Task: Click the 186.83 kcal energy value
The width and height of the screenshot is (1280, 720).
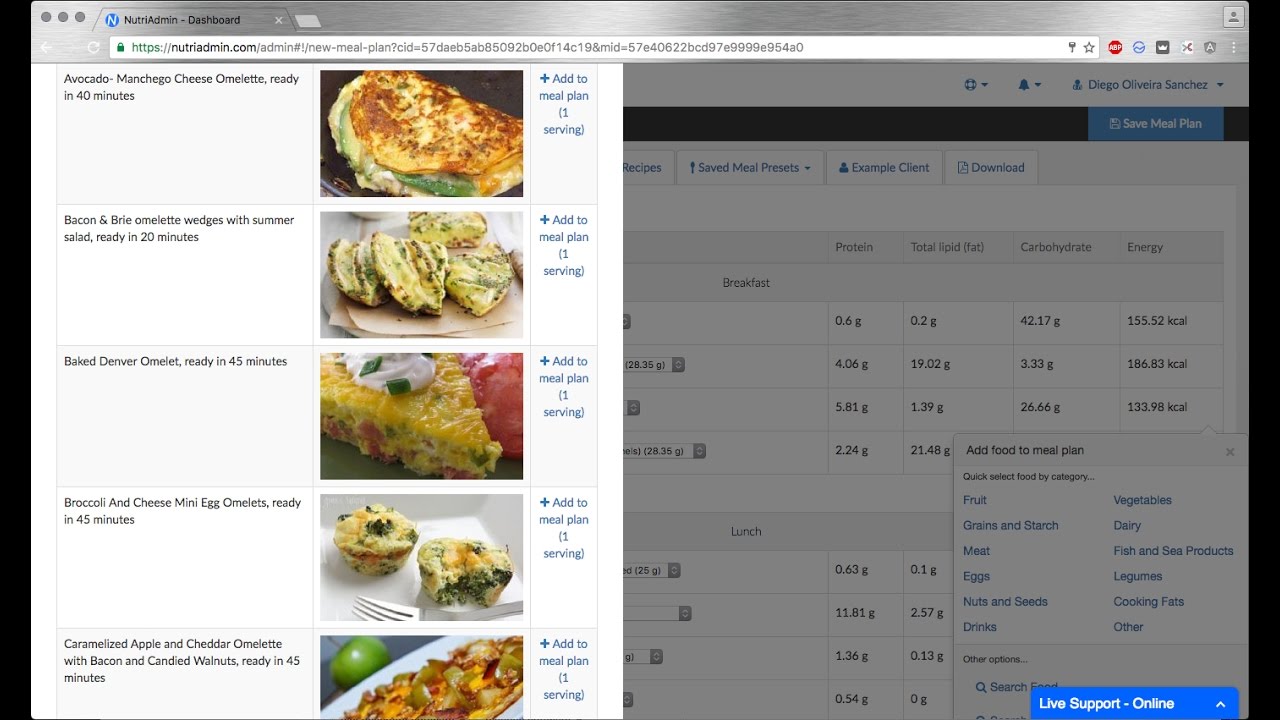Action: [1157, 364]
